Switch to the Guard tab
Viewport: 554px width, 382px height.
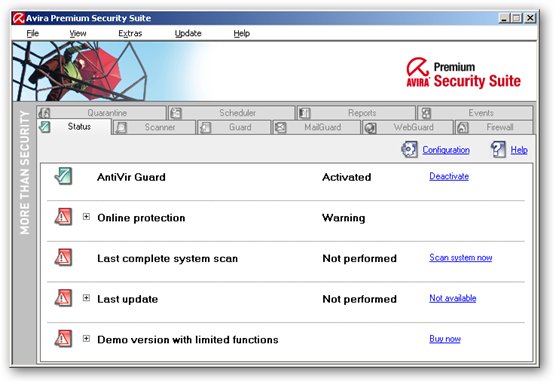click(x=234, y=127)
